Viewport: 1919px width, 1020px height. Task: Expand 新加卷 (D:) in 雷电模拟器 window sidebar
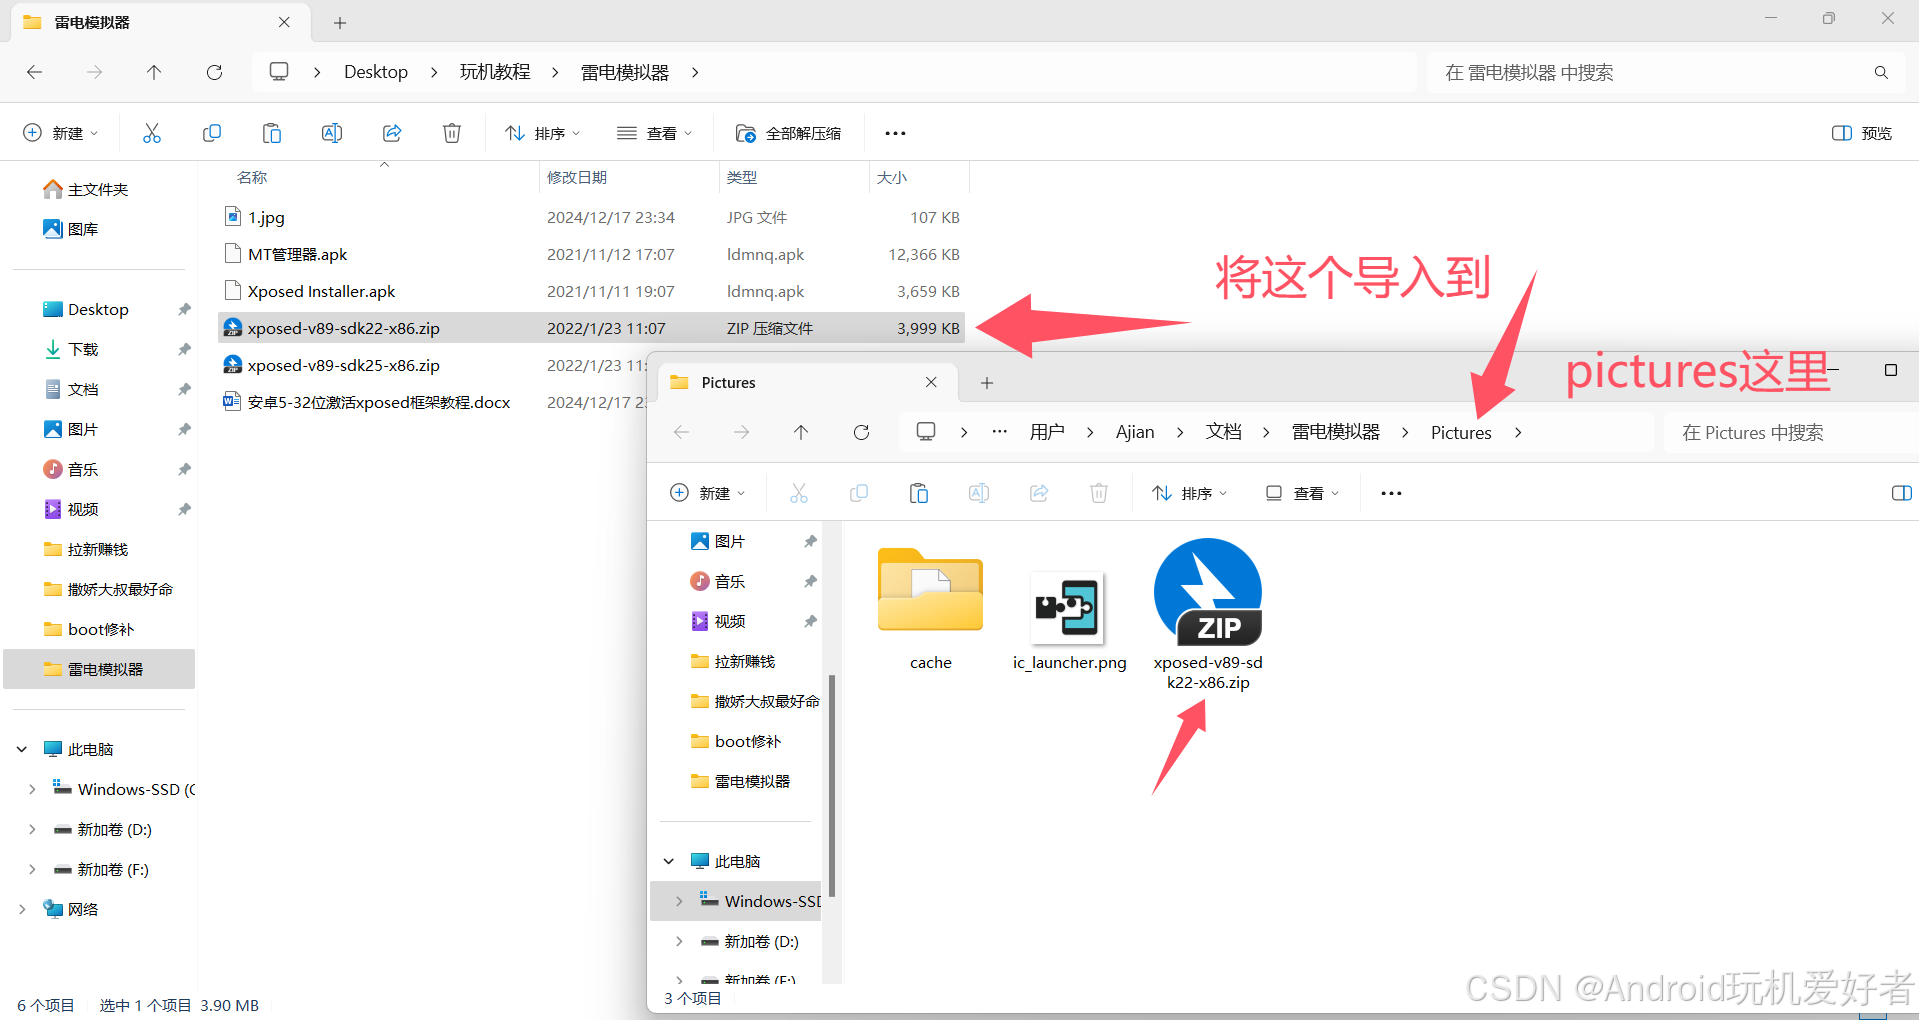pyautogui.click(x=32, y=829)
